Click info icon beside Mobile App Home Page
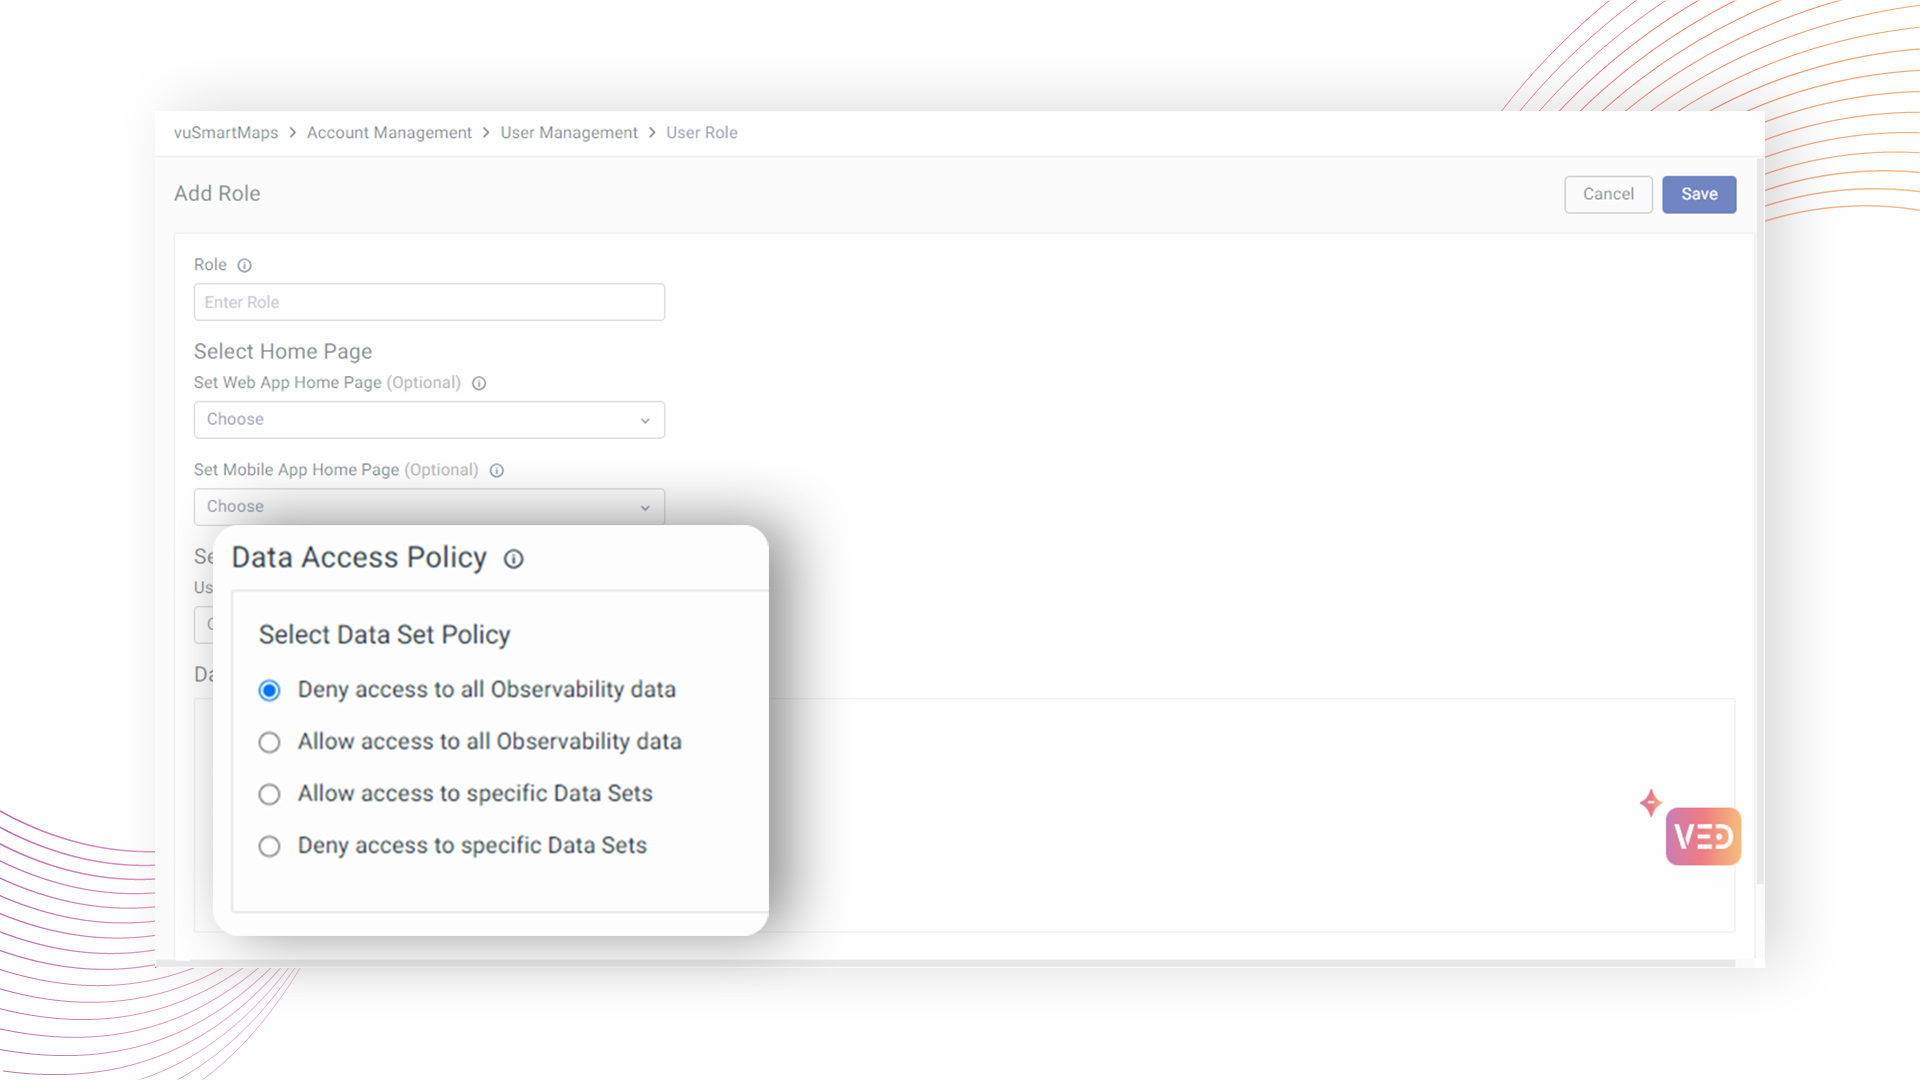Viewport: 1920px width, 1080px height. [x=497, y=470]
